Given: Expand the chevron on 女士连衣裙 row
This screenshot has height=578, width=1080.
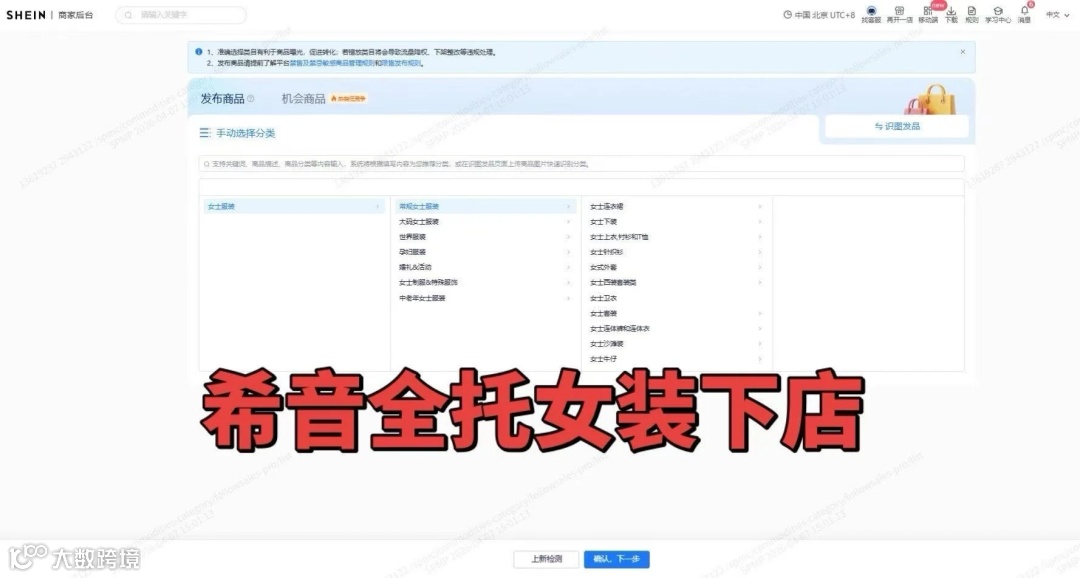Looking at the screenshot, I should [x=760, y=207].
